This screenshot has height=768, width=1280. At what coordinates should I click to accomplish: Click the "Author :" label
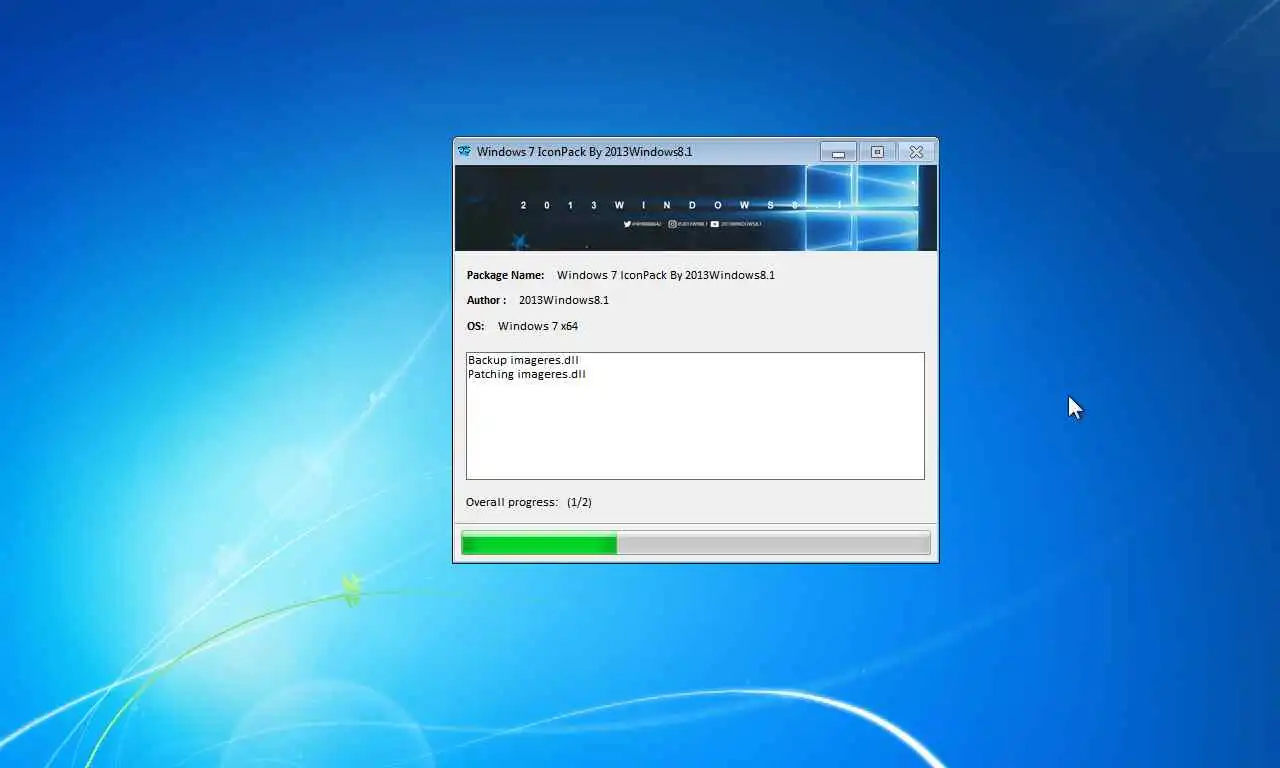486,300
